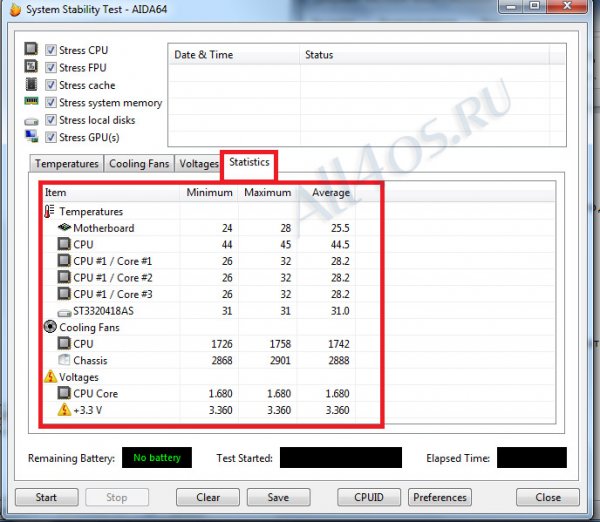Select the Chassis fan row label
600x522 pixels.
[x=90, y=361]
